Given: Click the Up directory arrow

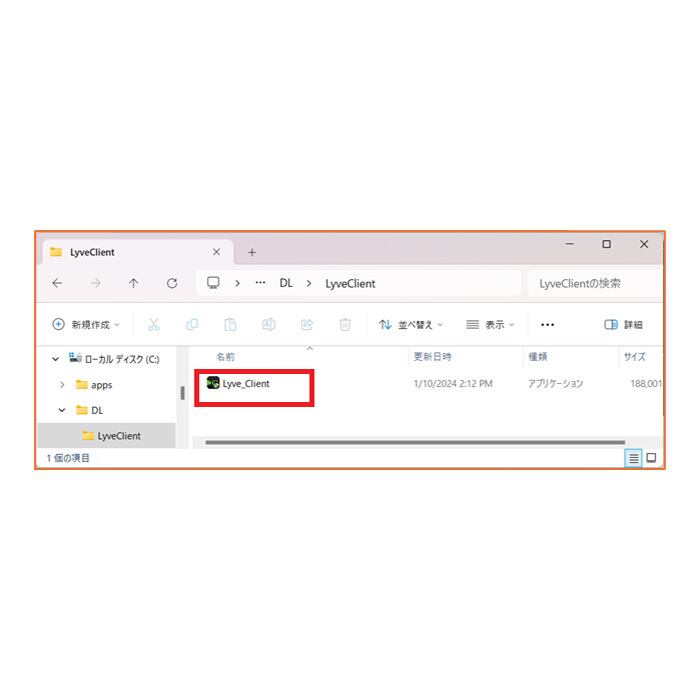Looking at the screenshot, I should pos(133,283).
